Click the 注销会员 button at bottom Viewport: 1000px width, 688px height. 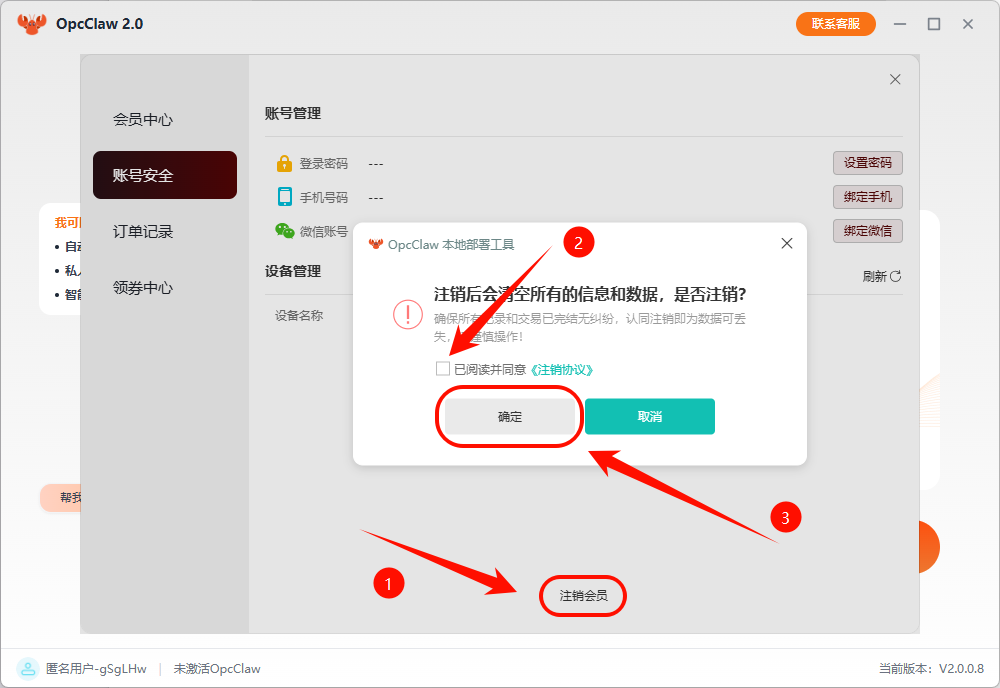pyautogui.click(x=583, y=596)
